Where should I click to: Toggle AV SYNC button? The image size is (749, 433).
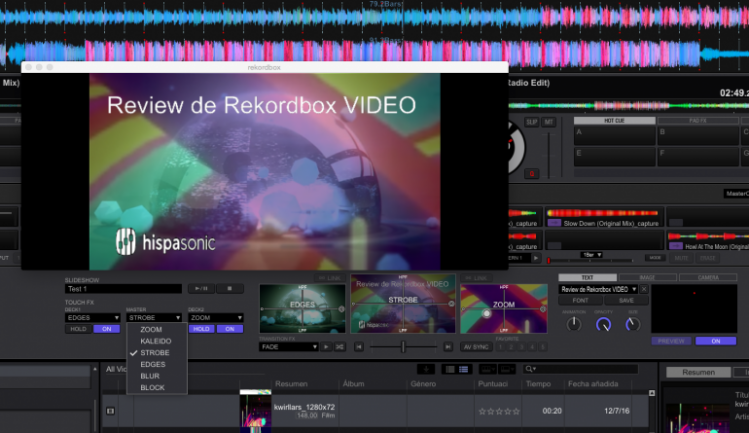[x=476, y=347]
